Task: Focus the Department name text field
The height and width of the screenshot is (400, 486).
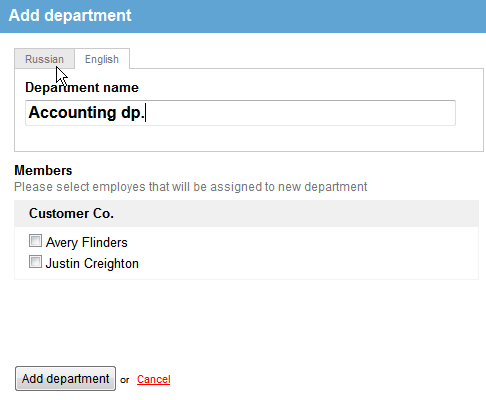Action: pos(240,113)
